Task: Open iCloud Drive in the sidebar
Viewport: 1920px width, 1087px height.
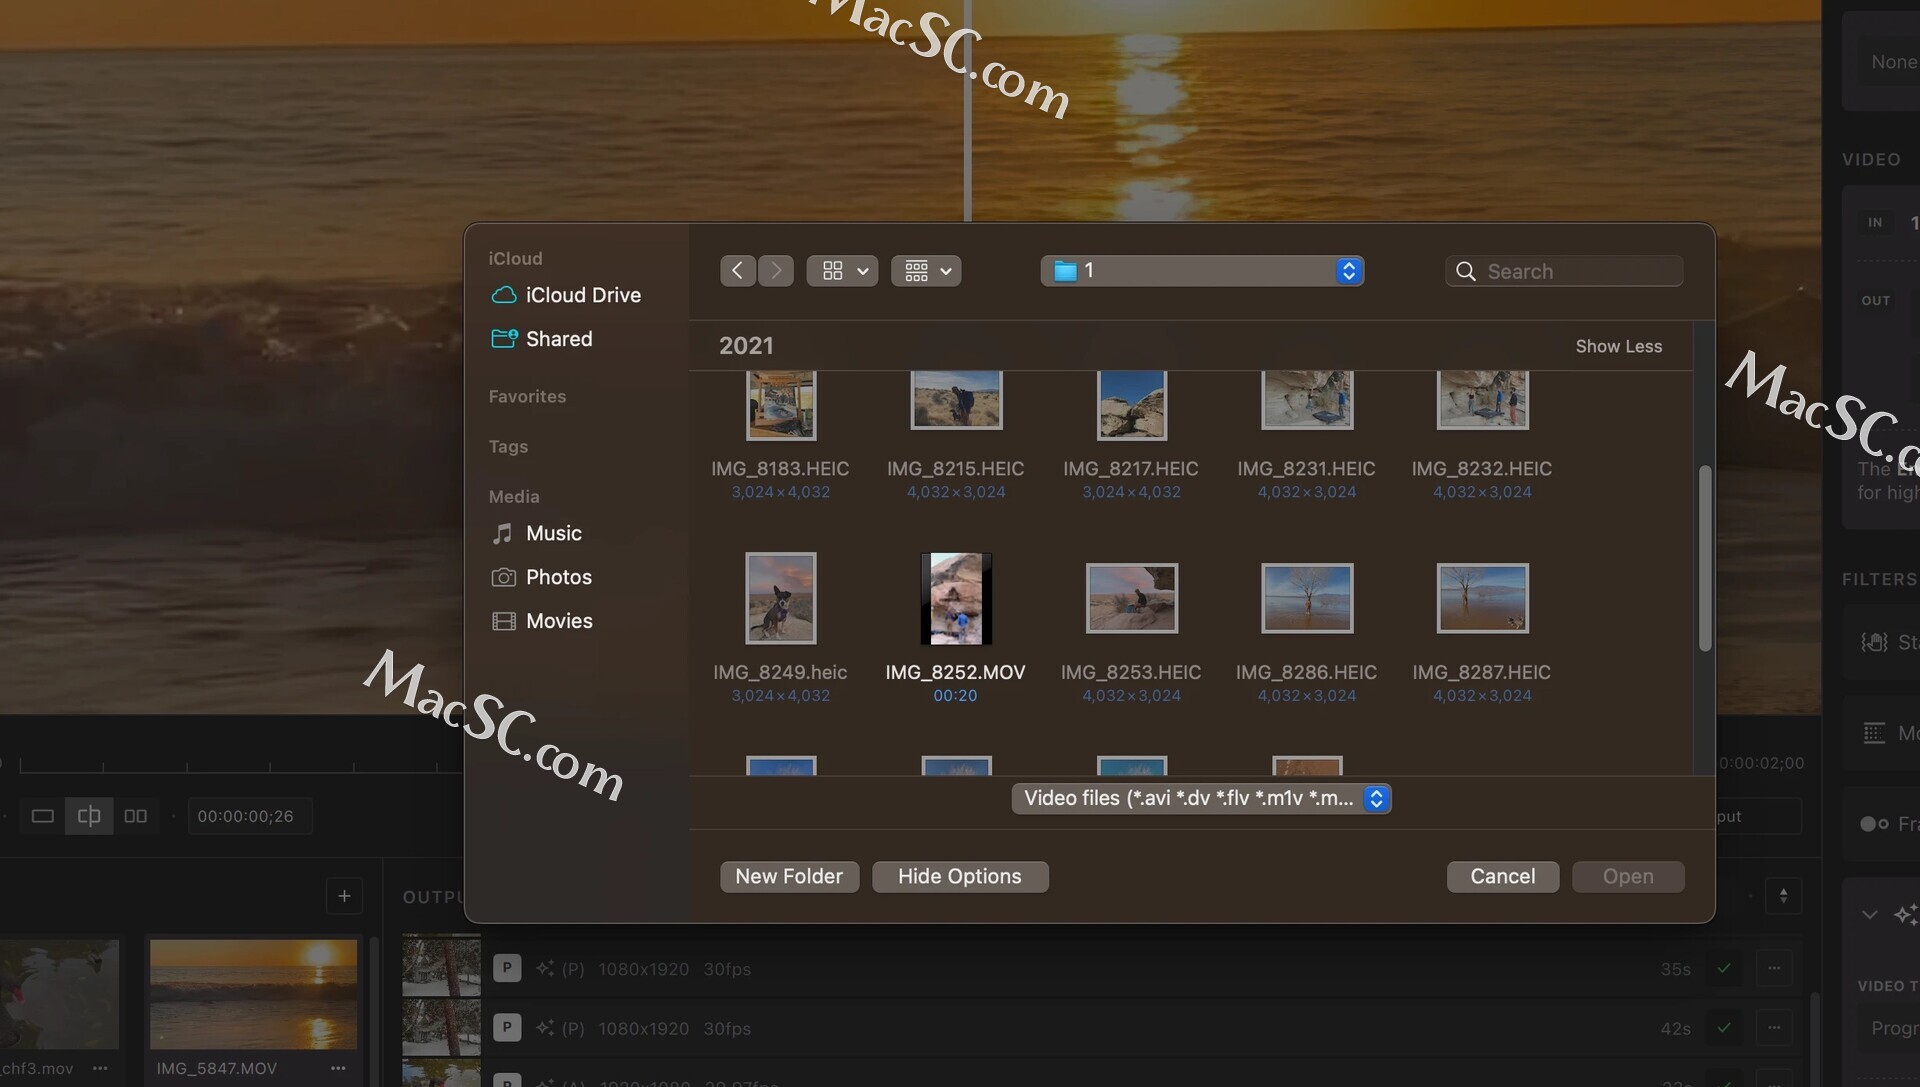Action: coord(582,295)
